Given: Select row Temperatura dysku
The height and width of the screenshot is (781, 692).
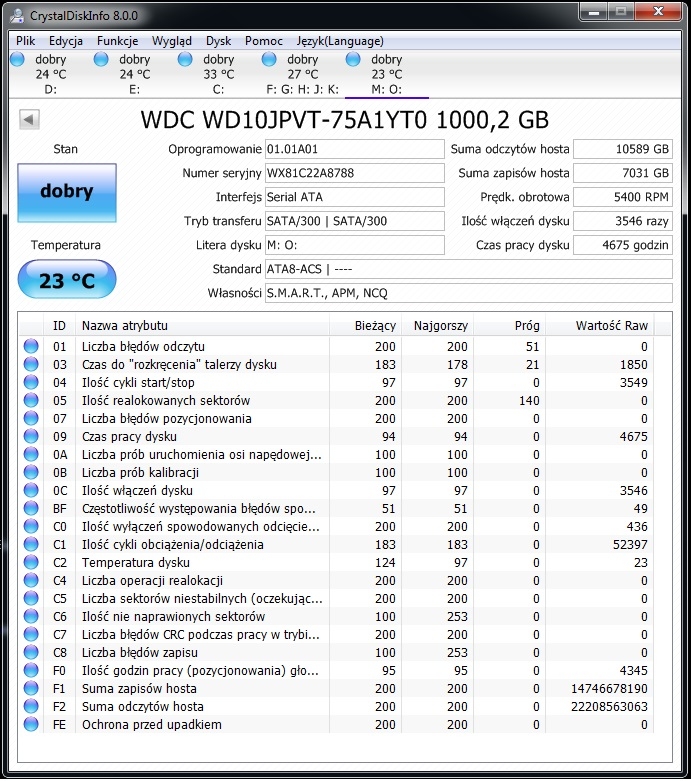Looking at the screenshot, I should pyautogui.click(x=337, y=562).
